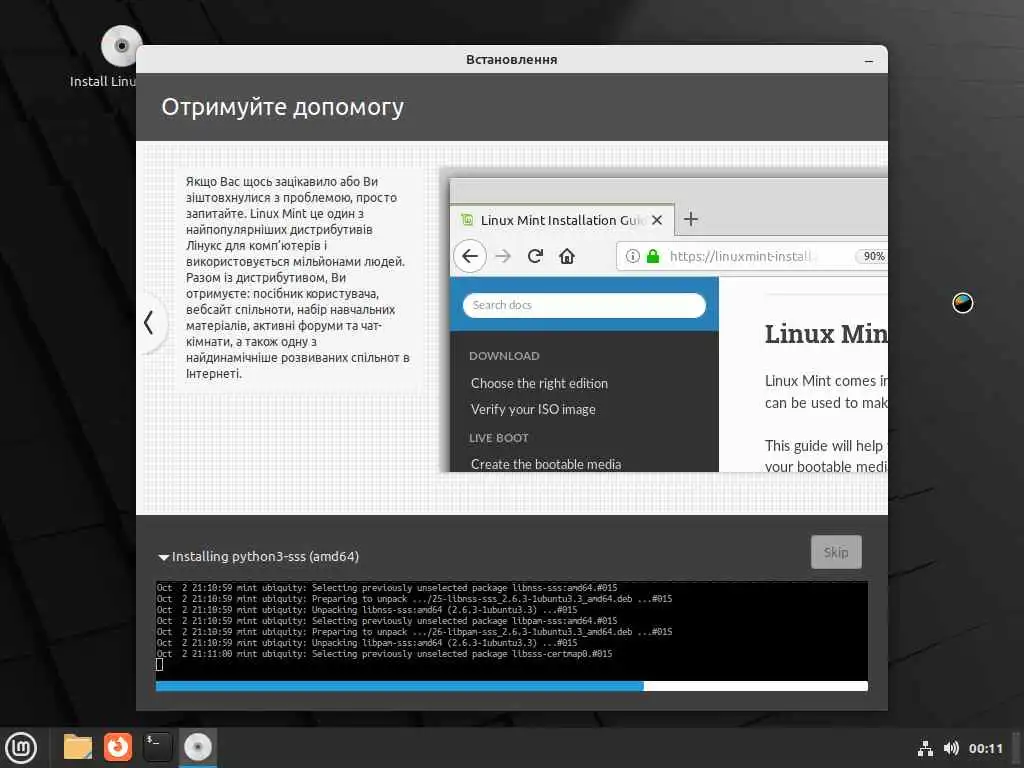Click the linuxmint-install URL field
This screenshot has height=768, width=1024.
click(x=751, y=256)
